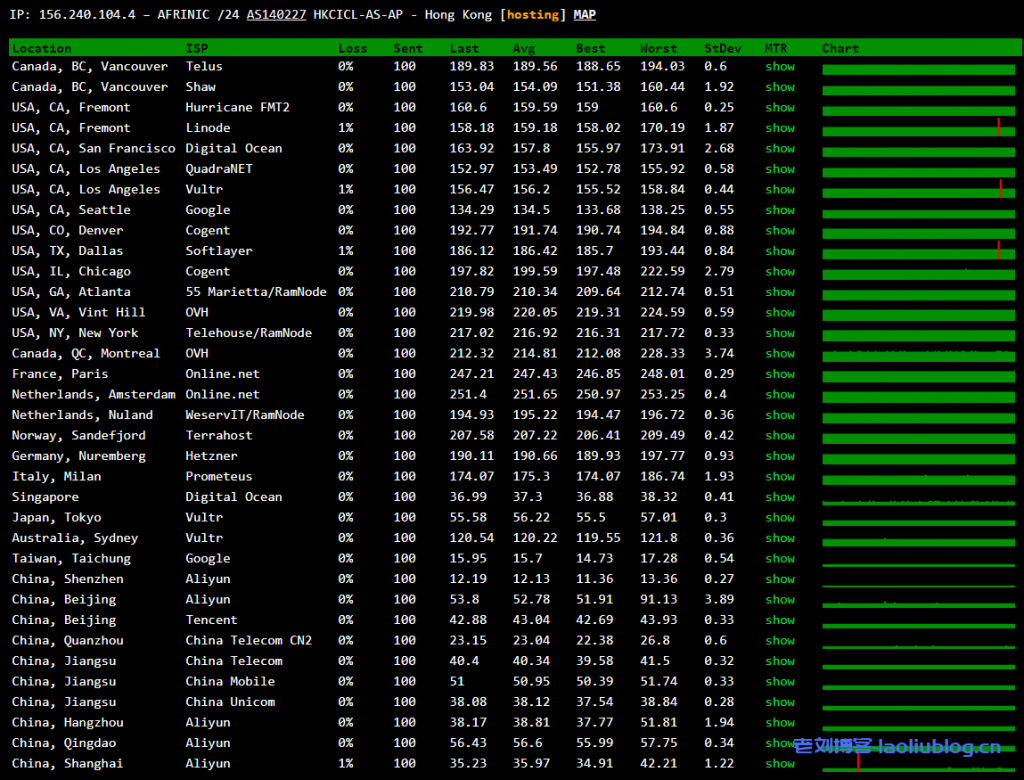Click the Location column header

[x=41, y=48]
